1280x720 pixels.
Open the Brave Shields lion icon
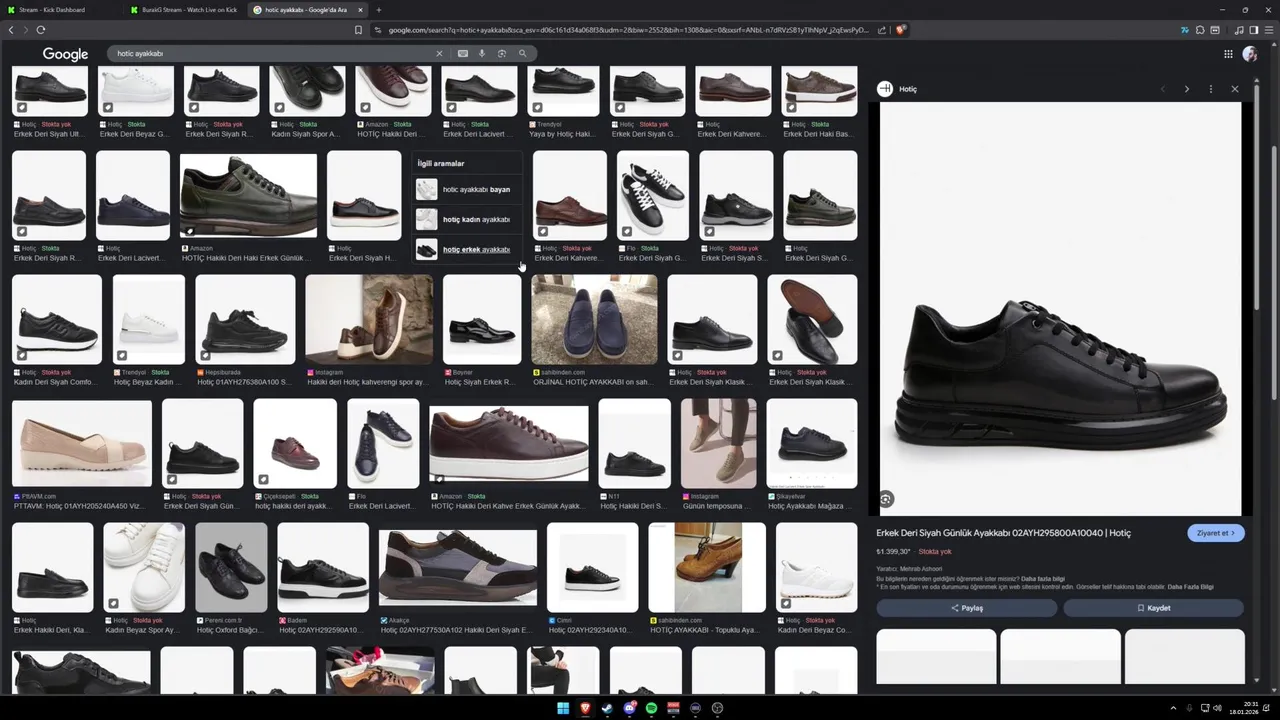(x=900, y=30)
